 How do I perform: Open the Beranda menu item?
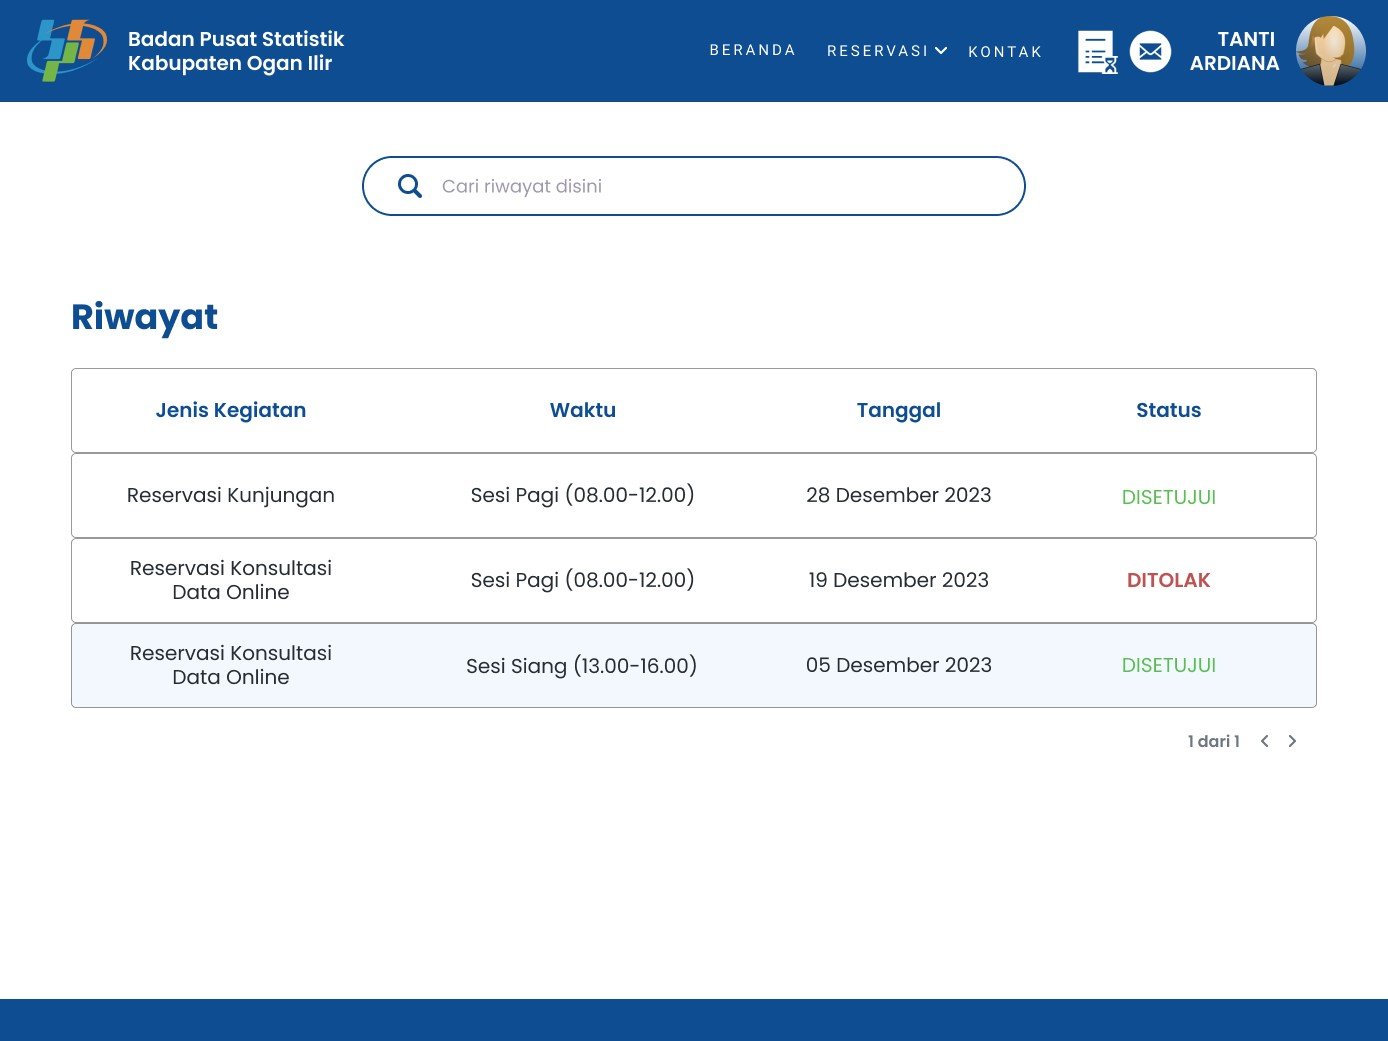coord(752,50)
